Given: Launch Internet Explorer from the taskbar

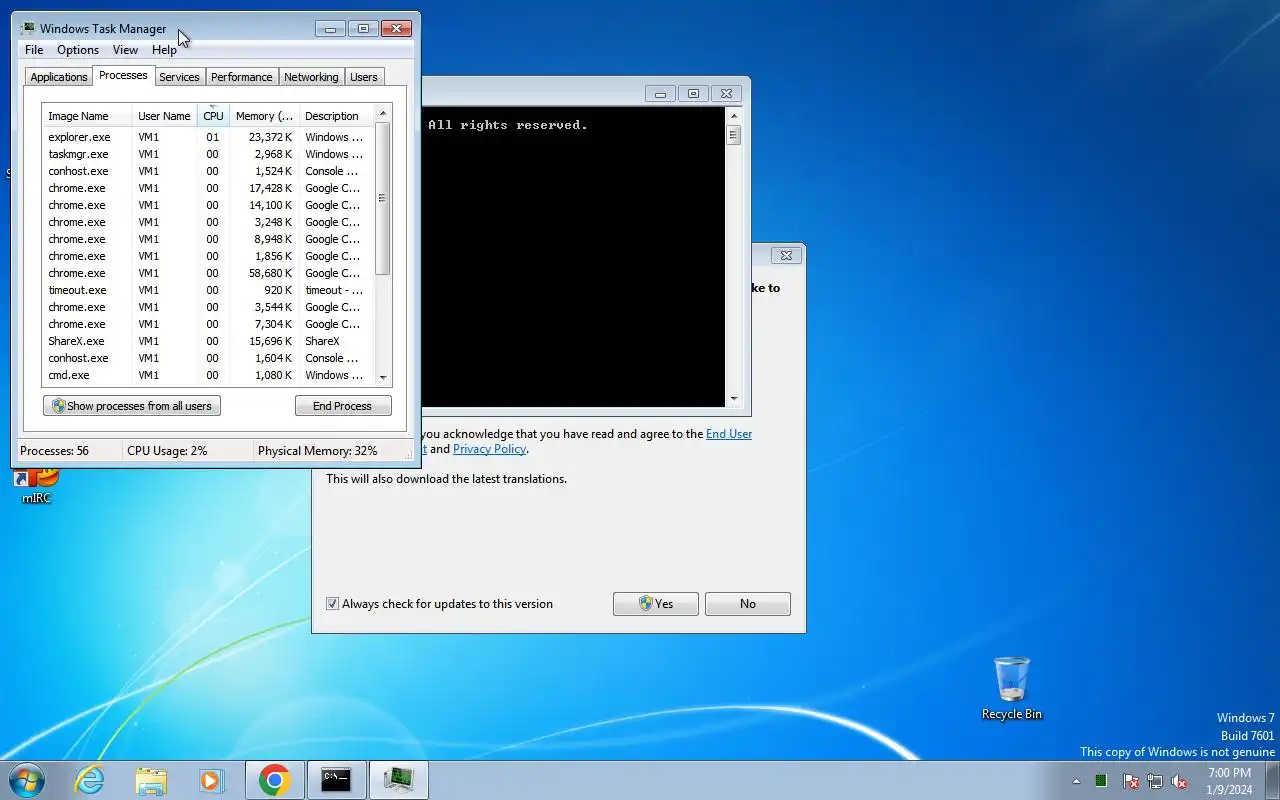Looking at the screenshot, I should 90,780.
